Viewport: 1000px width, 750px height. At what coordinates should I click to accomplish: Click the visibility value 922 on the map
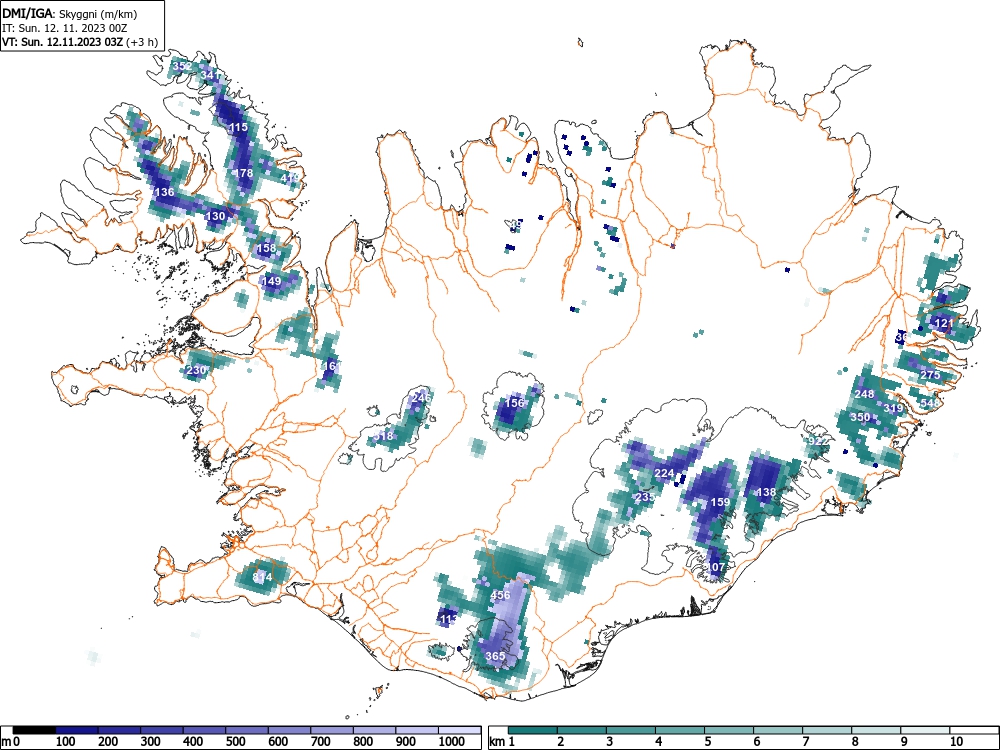pyautogui.click(x=818, y=441)
